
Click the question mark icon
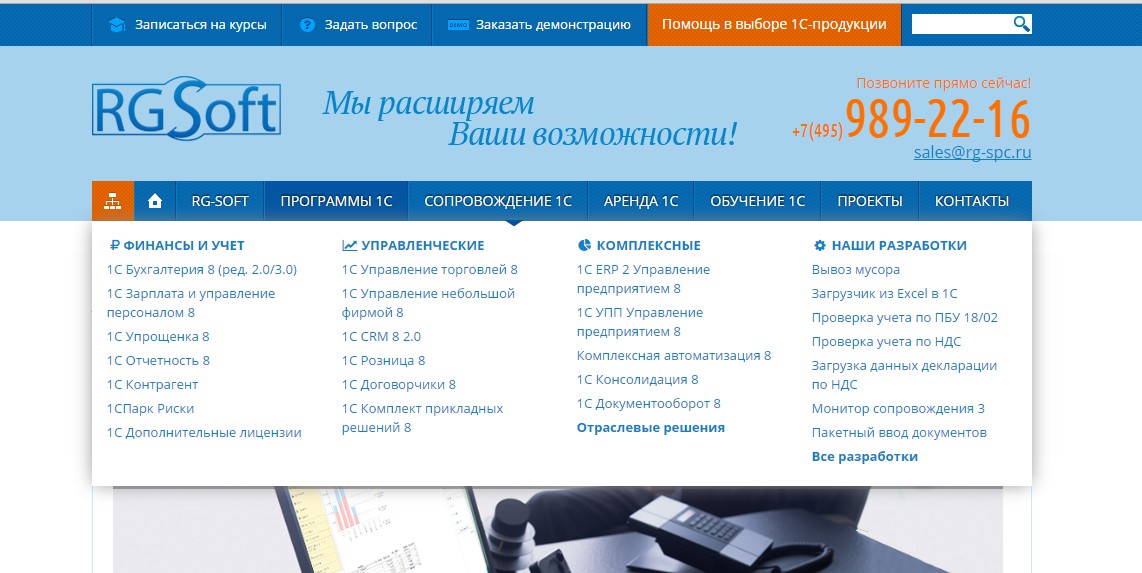click(307, 25)
